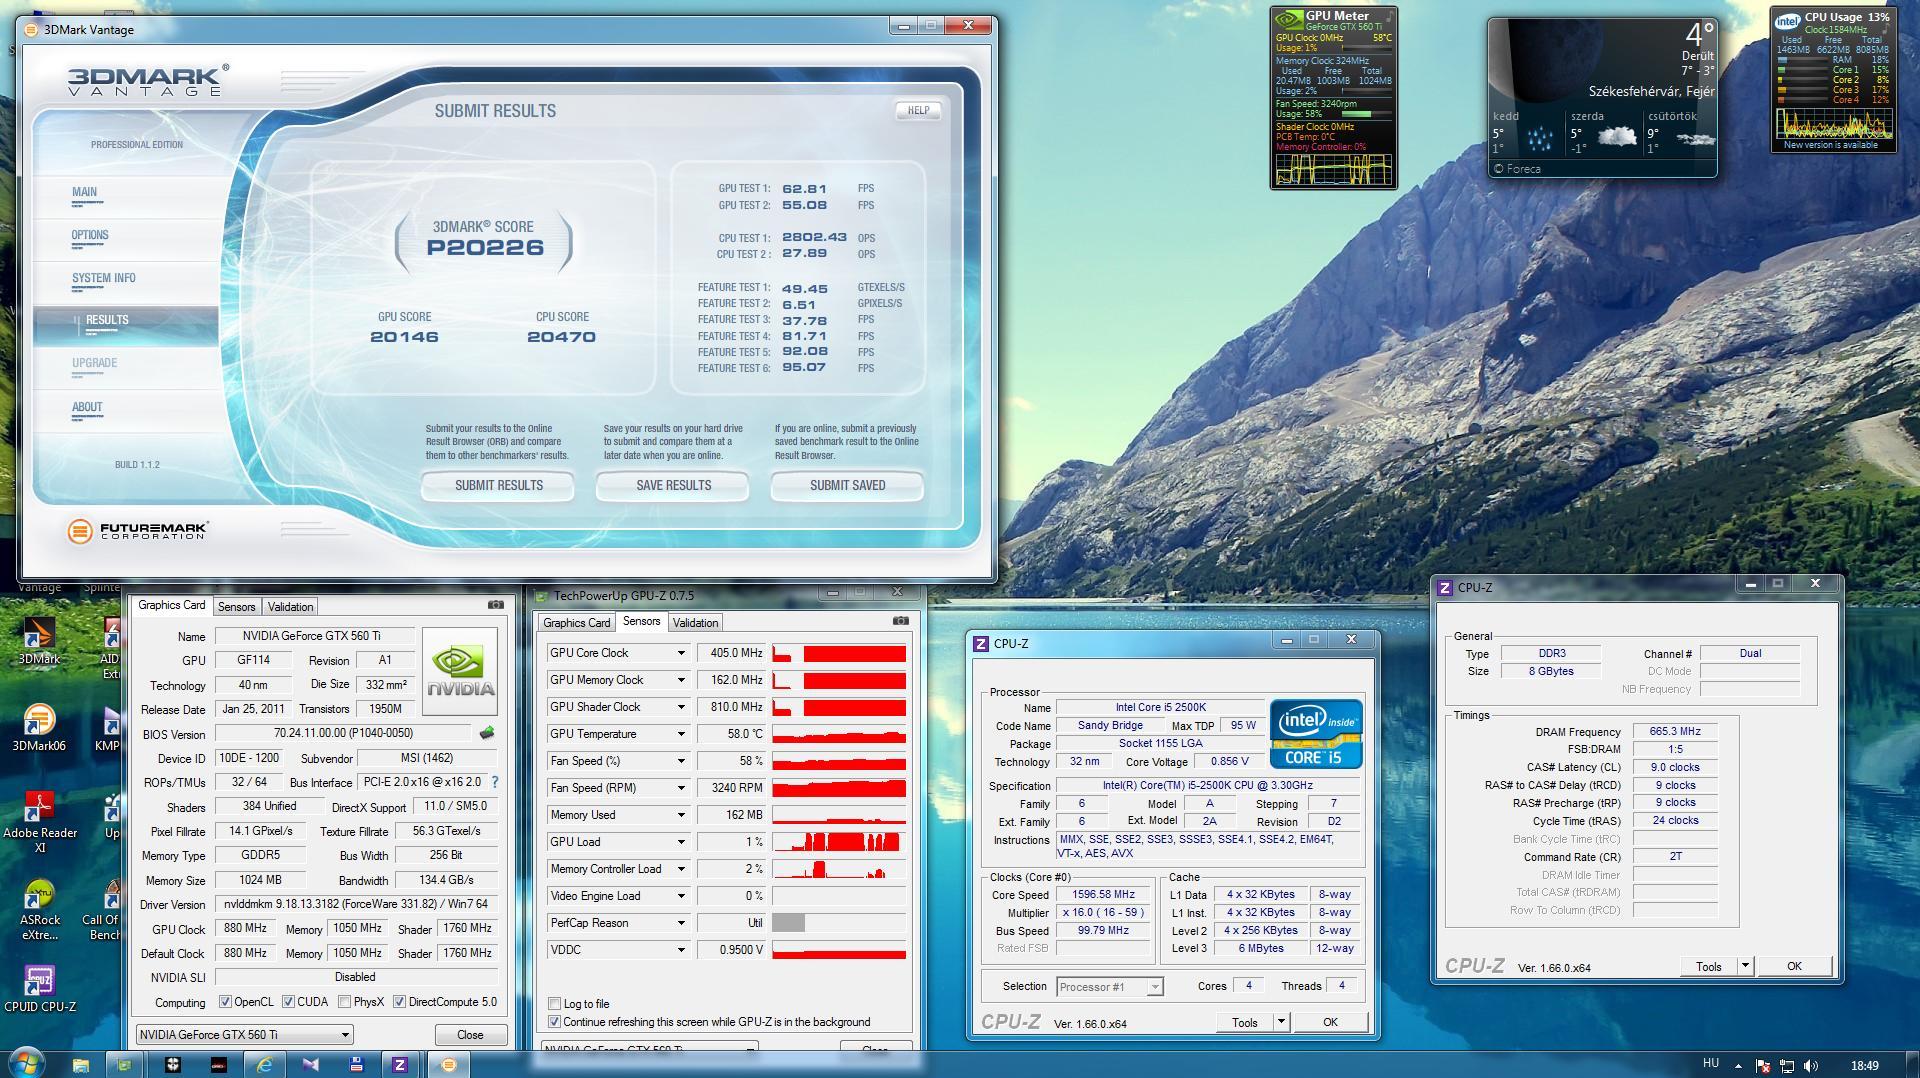
Task: Show hidden tray icons arrow
Action: click(x=1738, y=1066)
